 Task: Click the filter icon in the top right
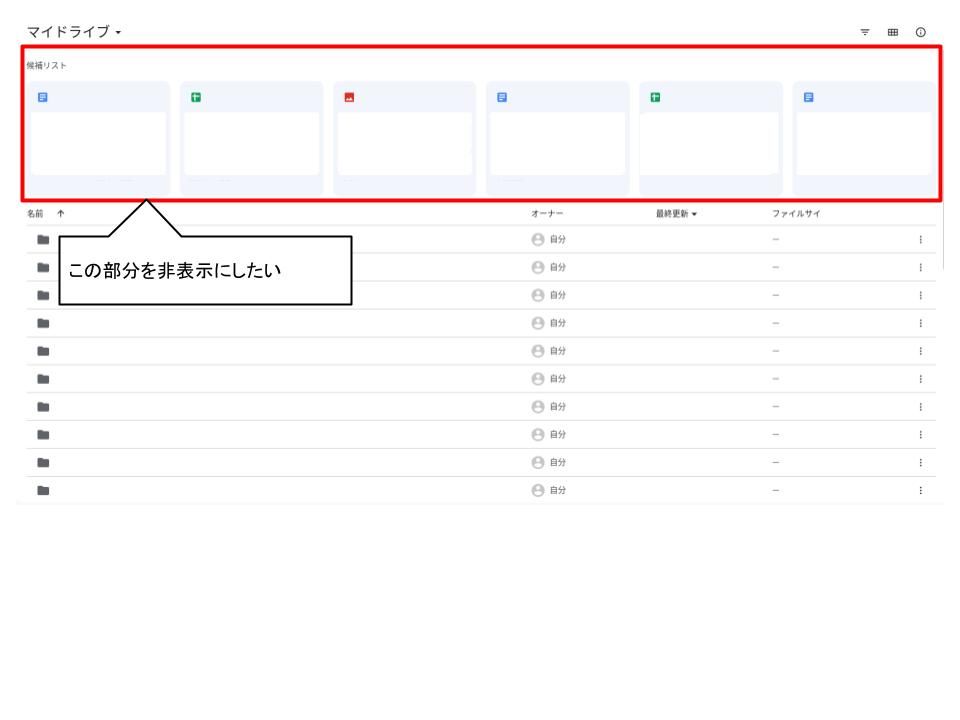click(865, 32)
